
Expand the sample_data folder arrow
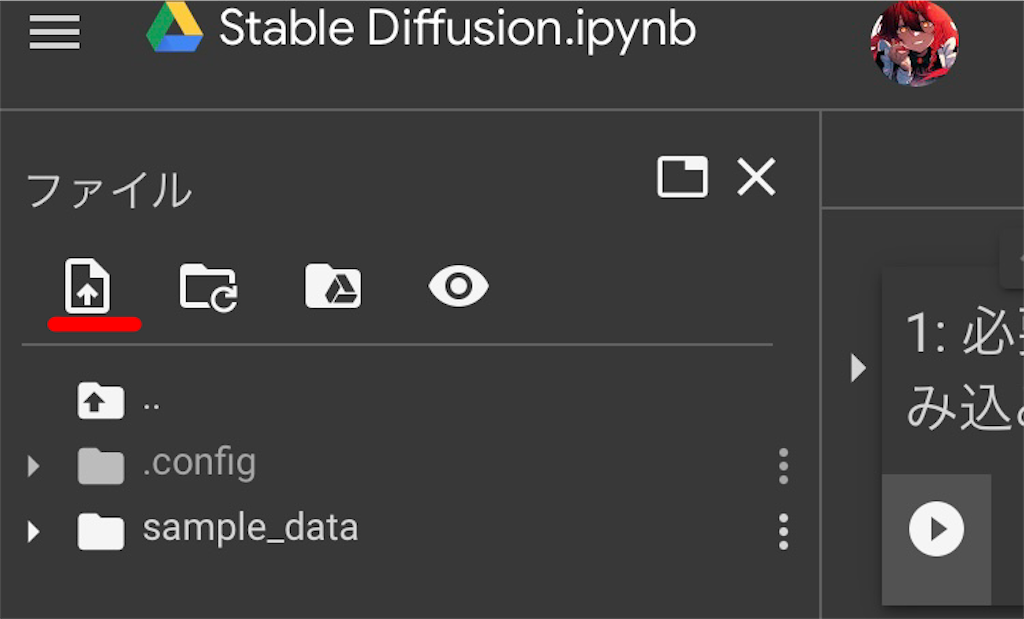coord(34,530)
